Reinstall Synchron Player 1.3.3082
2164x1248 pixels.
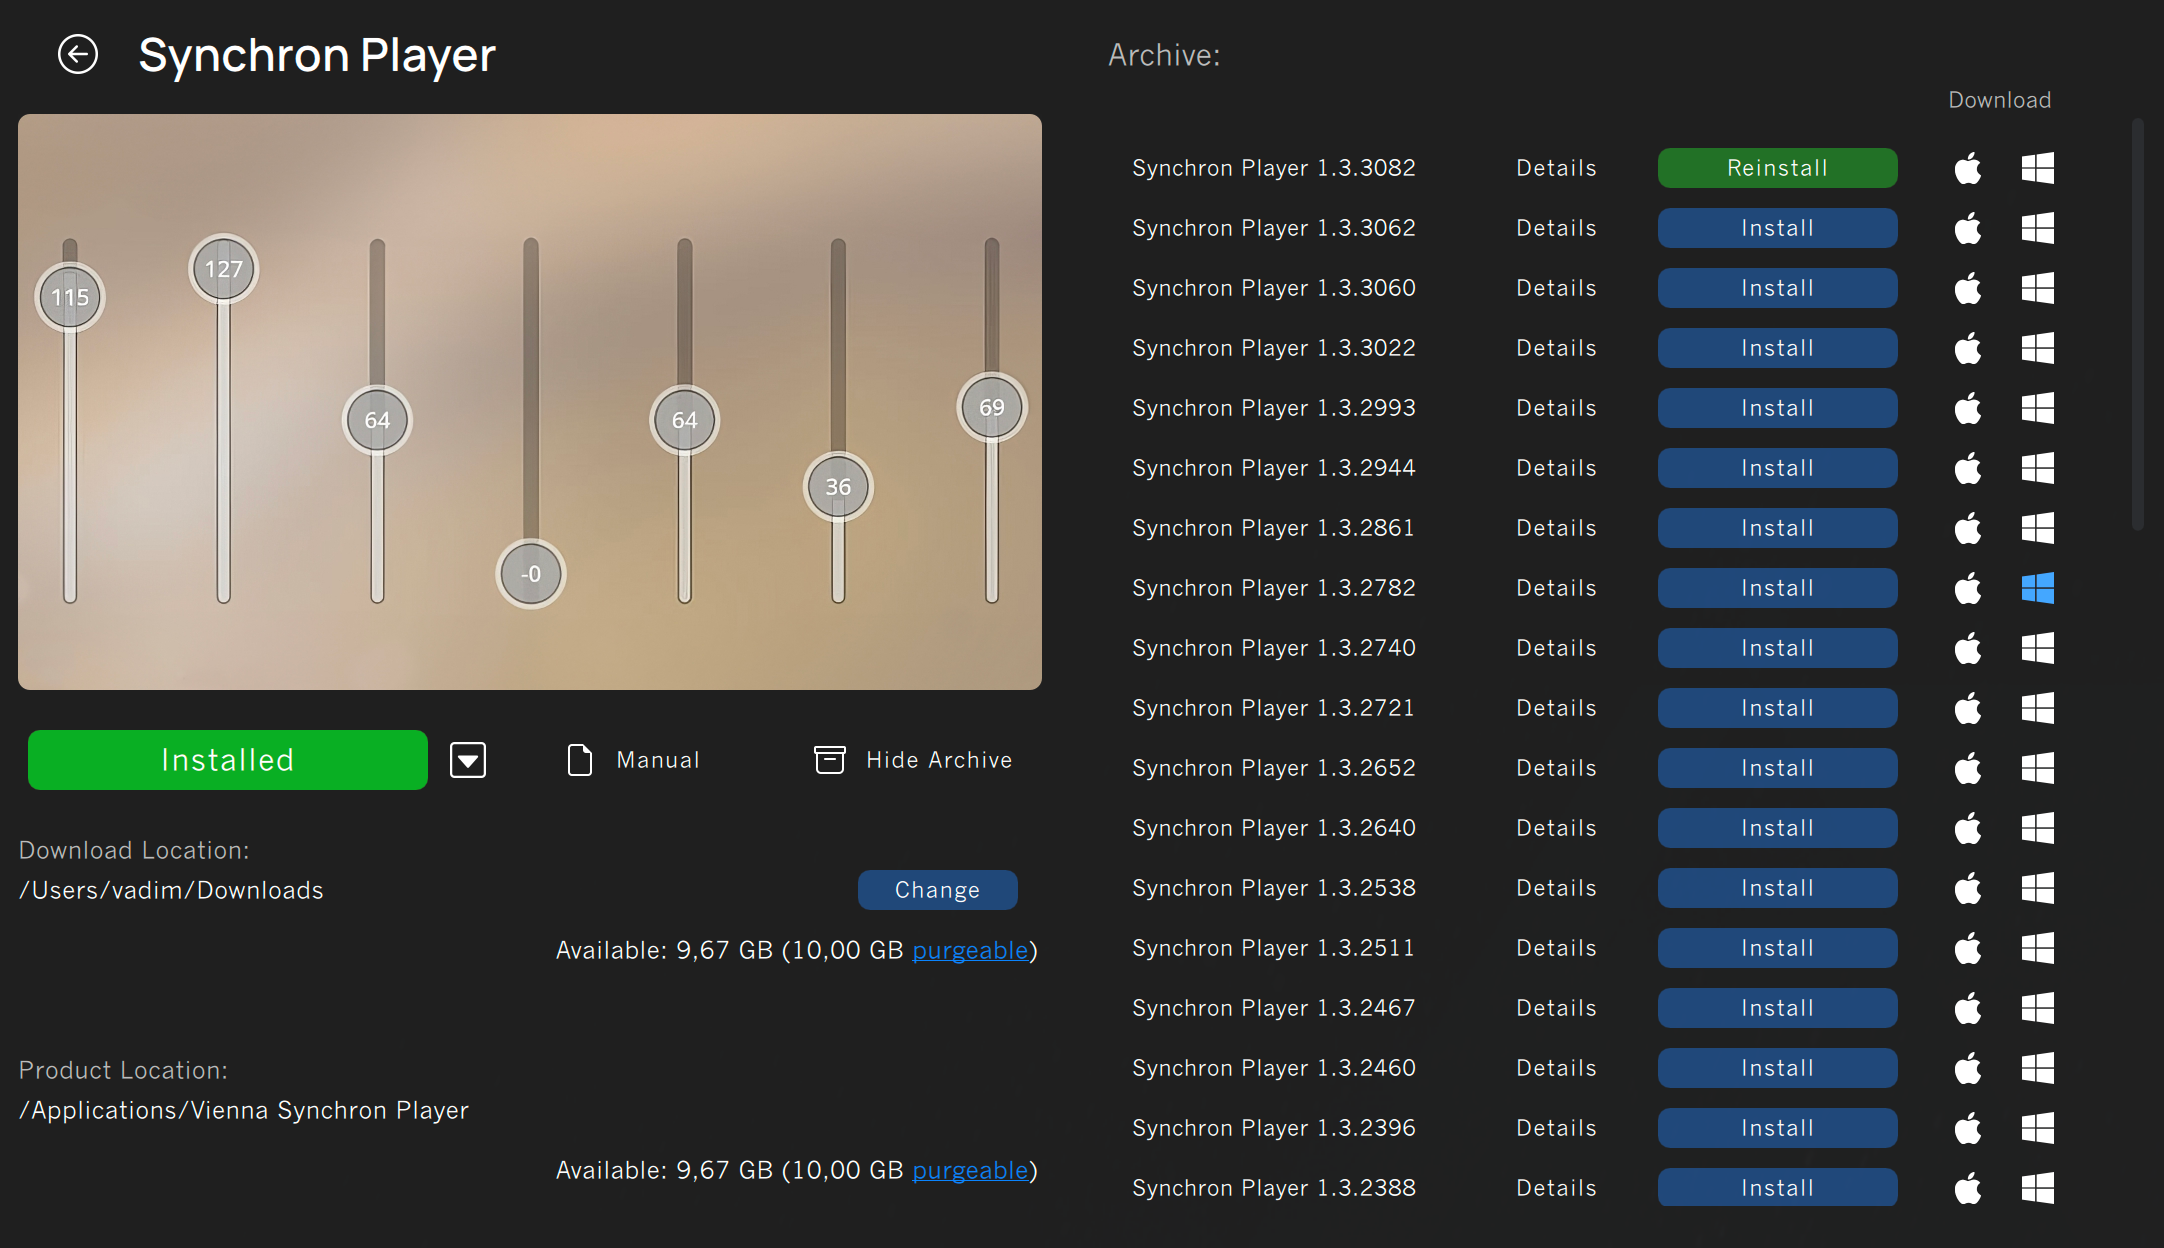(1778, 168)
